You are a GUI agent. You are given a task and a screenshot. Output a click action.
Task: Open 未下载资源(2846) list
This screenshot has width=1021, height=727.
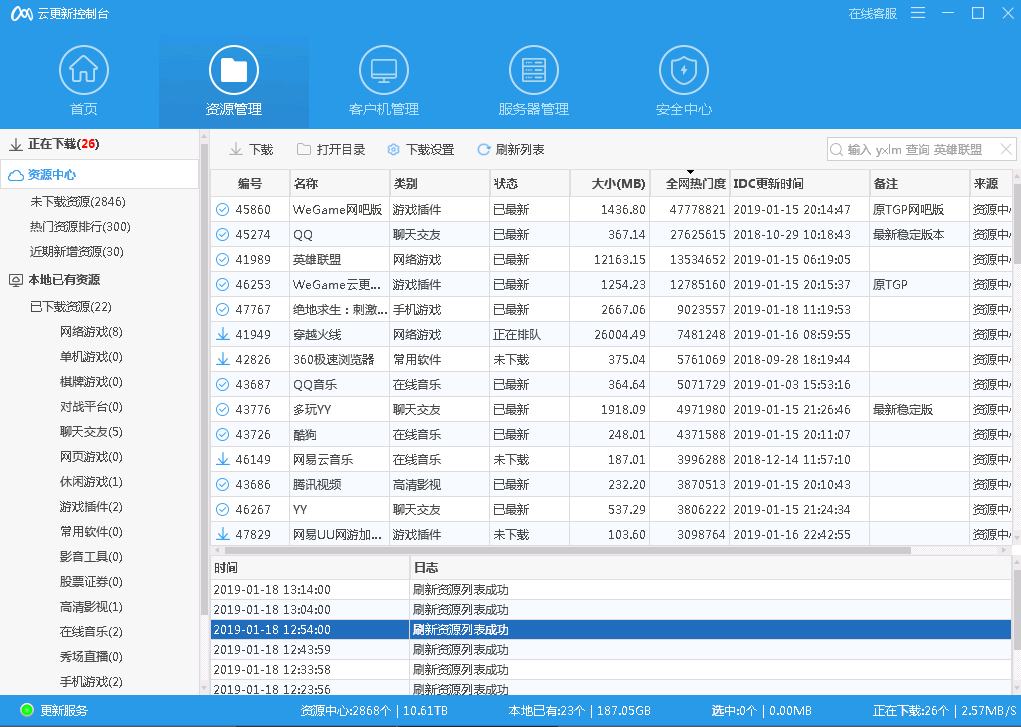[77, 202]
